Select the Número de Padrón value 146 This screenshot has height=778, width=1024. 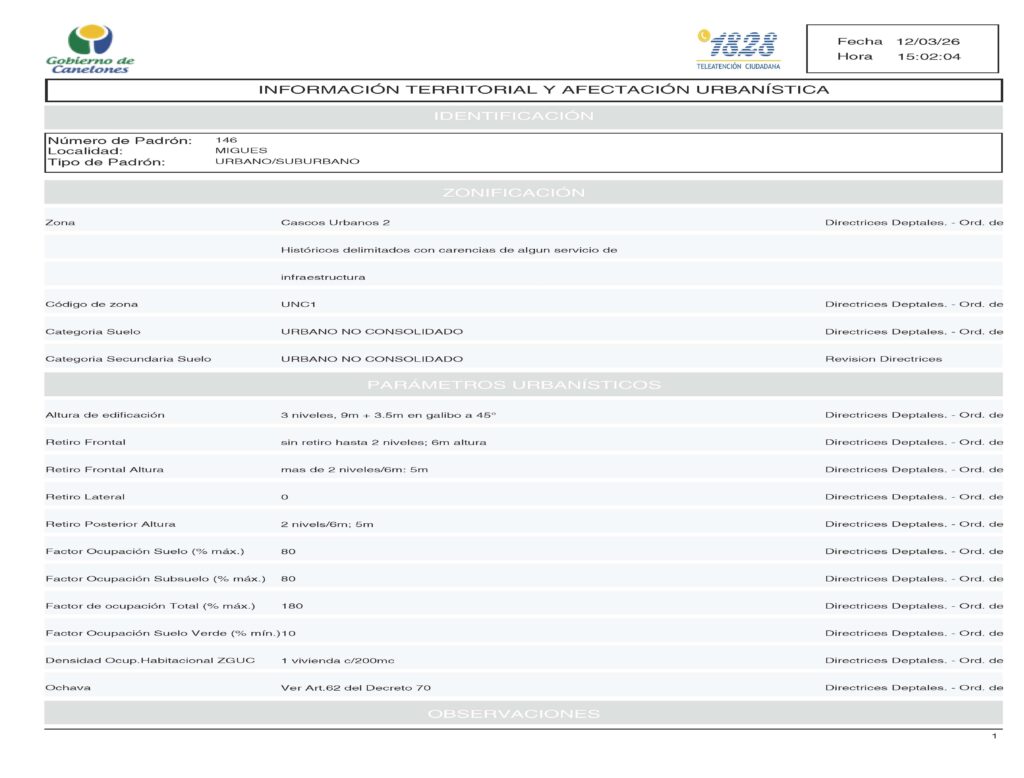pos(226,140)
